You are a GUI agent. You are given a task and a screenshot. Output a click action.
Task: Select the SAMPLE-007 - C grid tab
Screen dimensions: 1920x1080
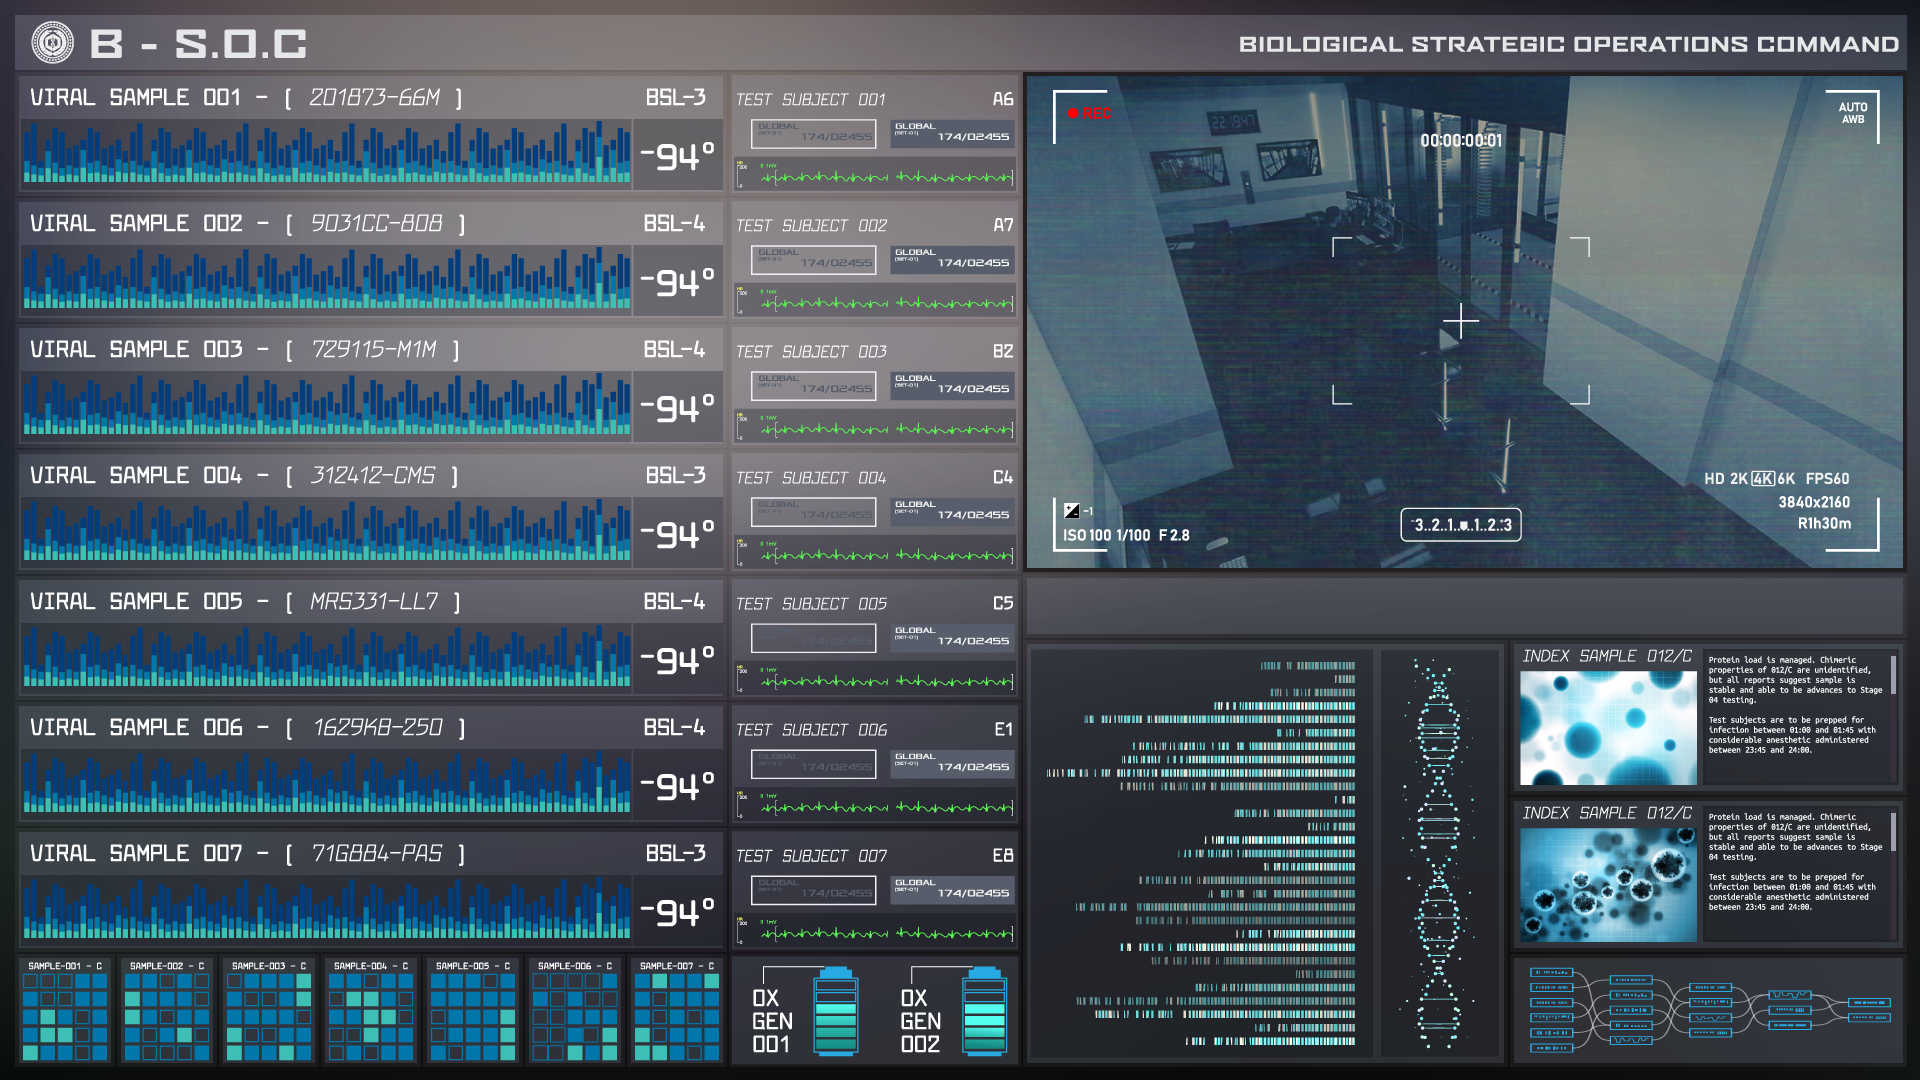[677, 966]
